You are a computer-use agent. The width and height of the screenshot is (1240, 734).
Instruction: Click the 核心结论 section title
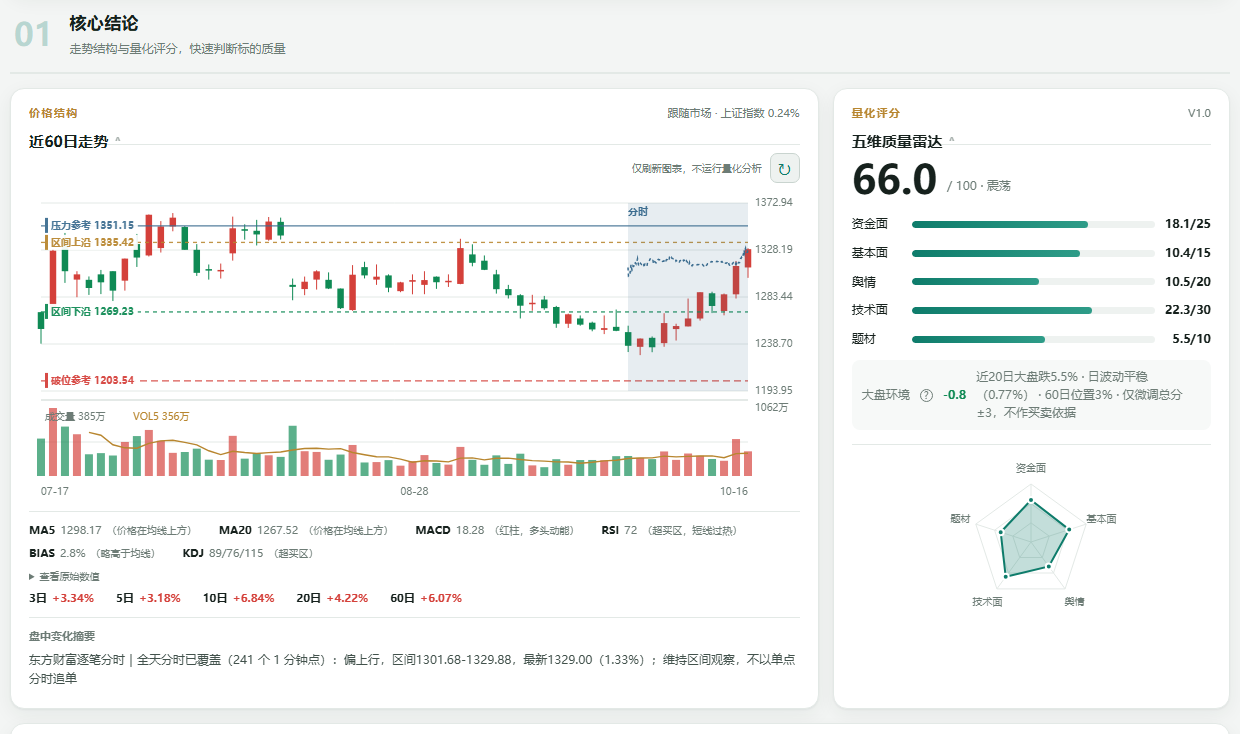[x=104, y=23]
